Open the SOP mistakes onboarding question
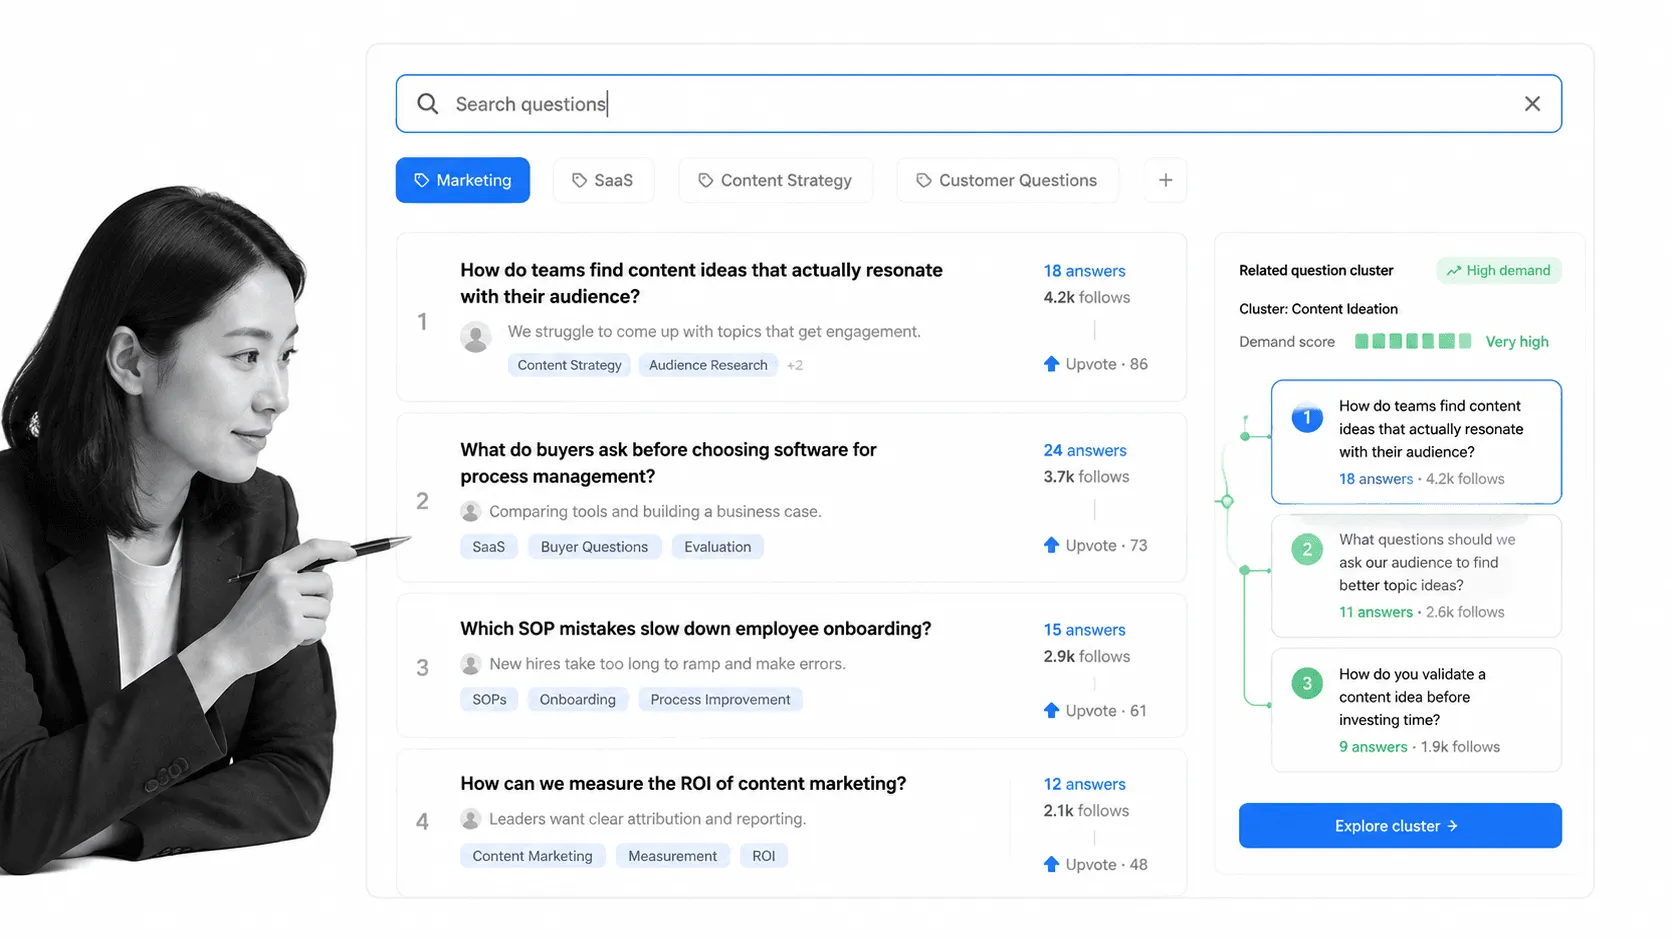The width and height of the screenshot is (1672, 941). coord(695,628)
